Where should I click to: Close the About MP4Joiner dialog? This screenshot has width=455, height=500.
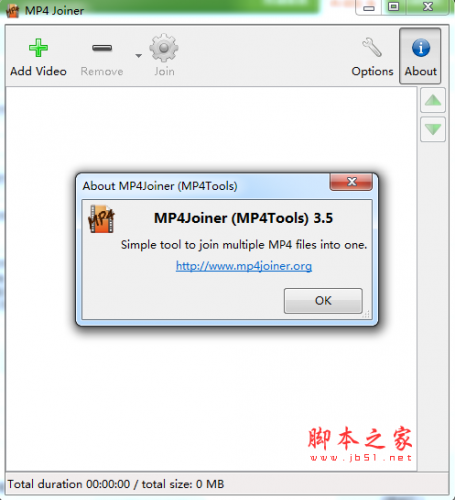[351, 182]
